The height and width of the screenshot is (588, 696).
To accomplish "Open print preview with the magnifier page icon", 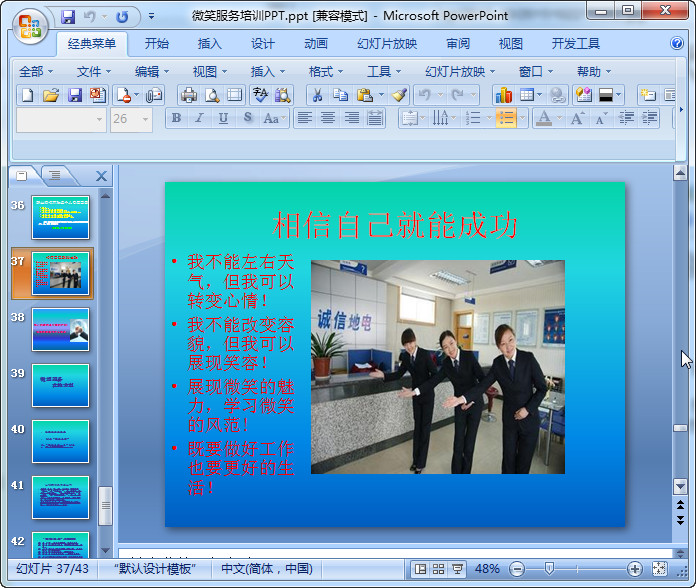I will tap(212, 95).
